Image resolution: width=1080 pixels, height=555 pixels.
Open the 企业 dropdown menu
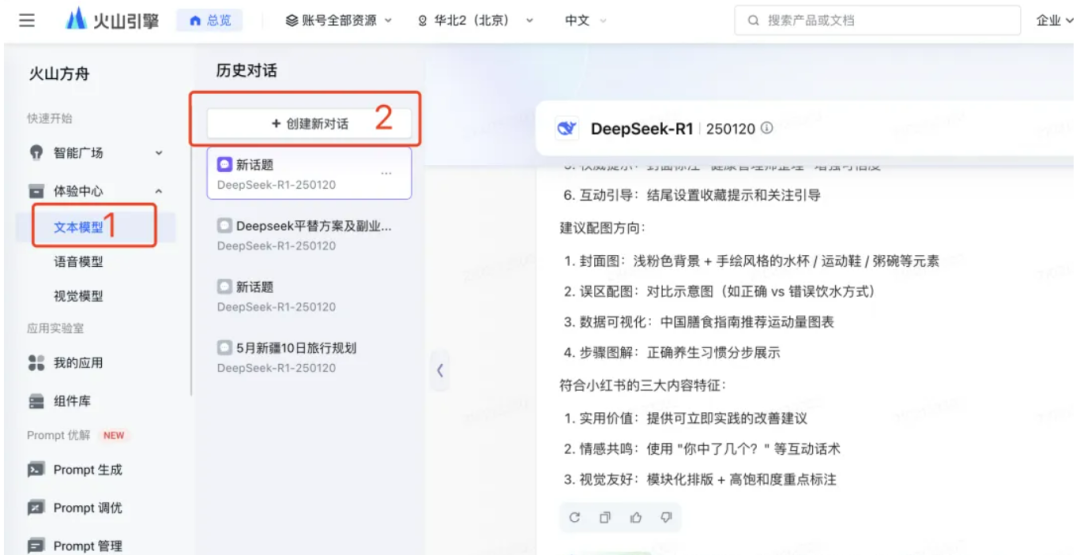point(1055,21)
